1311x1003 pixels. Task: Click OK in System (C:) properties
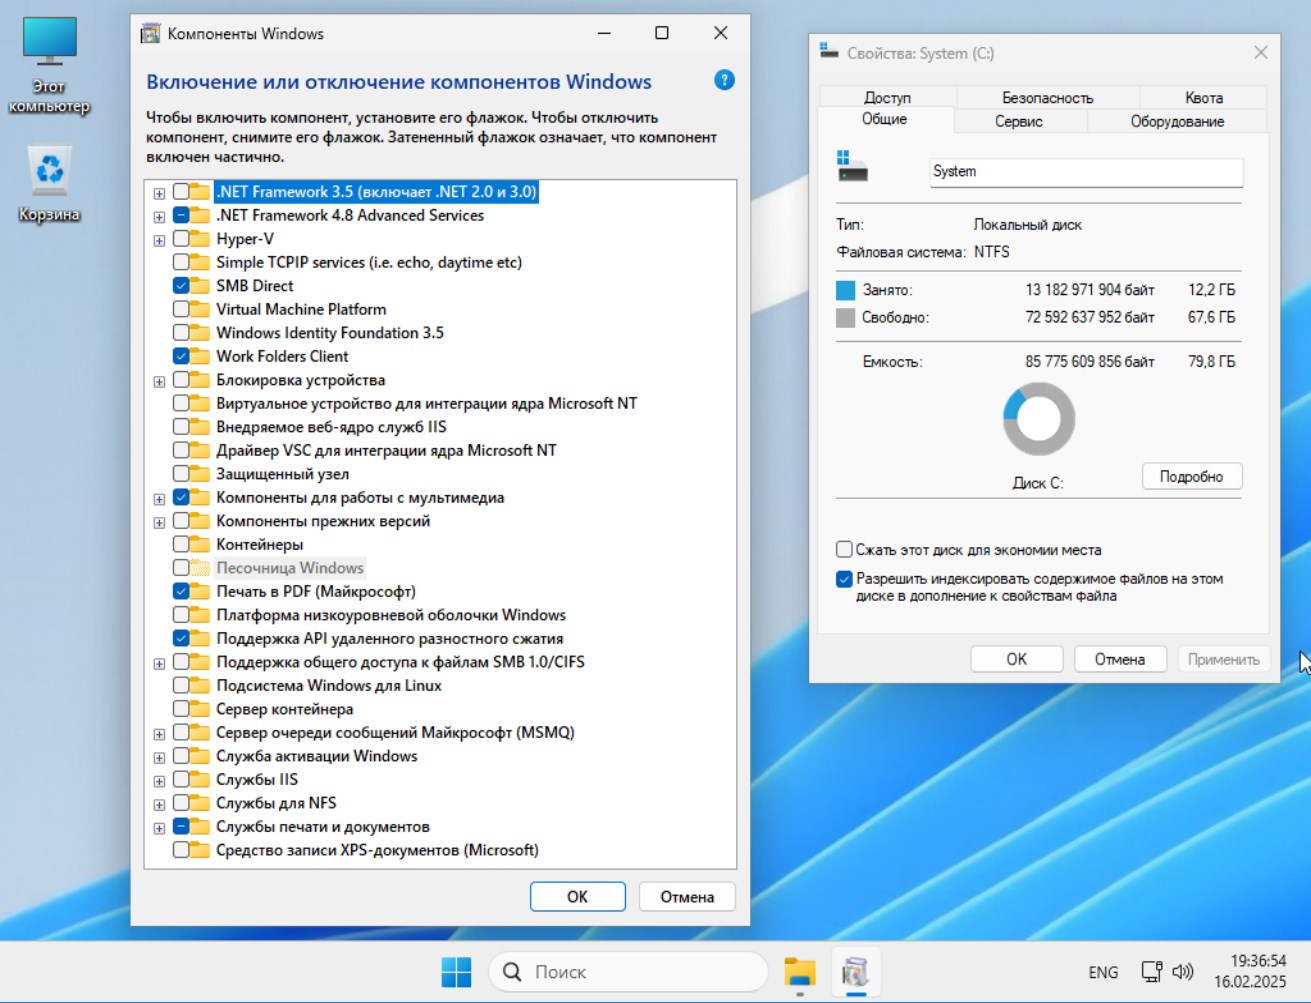(1016, 659)
